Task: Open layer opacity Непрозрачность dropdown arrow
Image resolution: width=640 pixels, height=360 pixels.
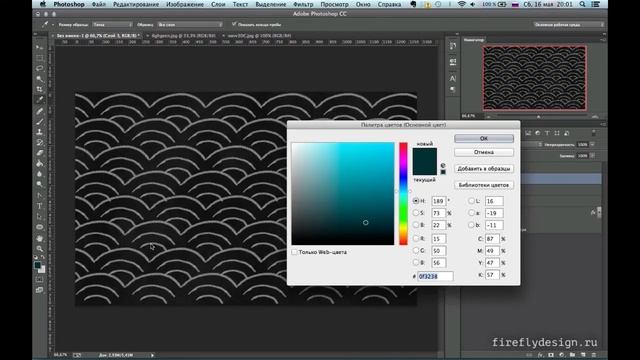Action: pyautogui.click(x=592, y=144)
